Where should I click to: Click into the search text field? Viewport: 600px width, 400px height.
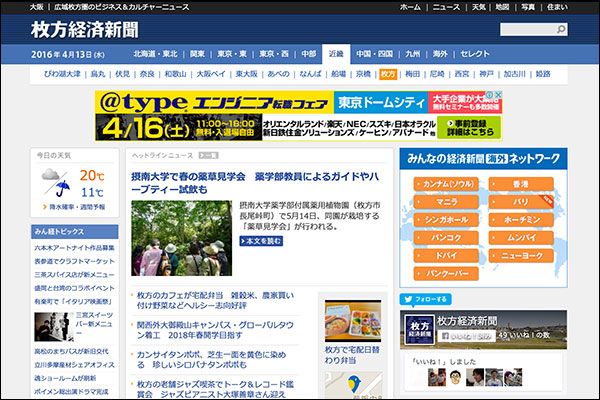[x=532, y=30]
